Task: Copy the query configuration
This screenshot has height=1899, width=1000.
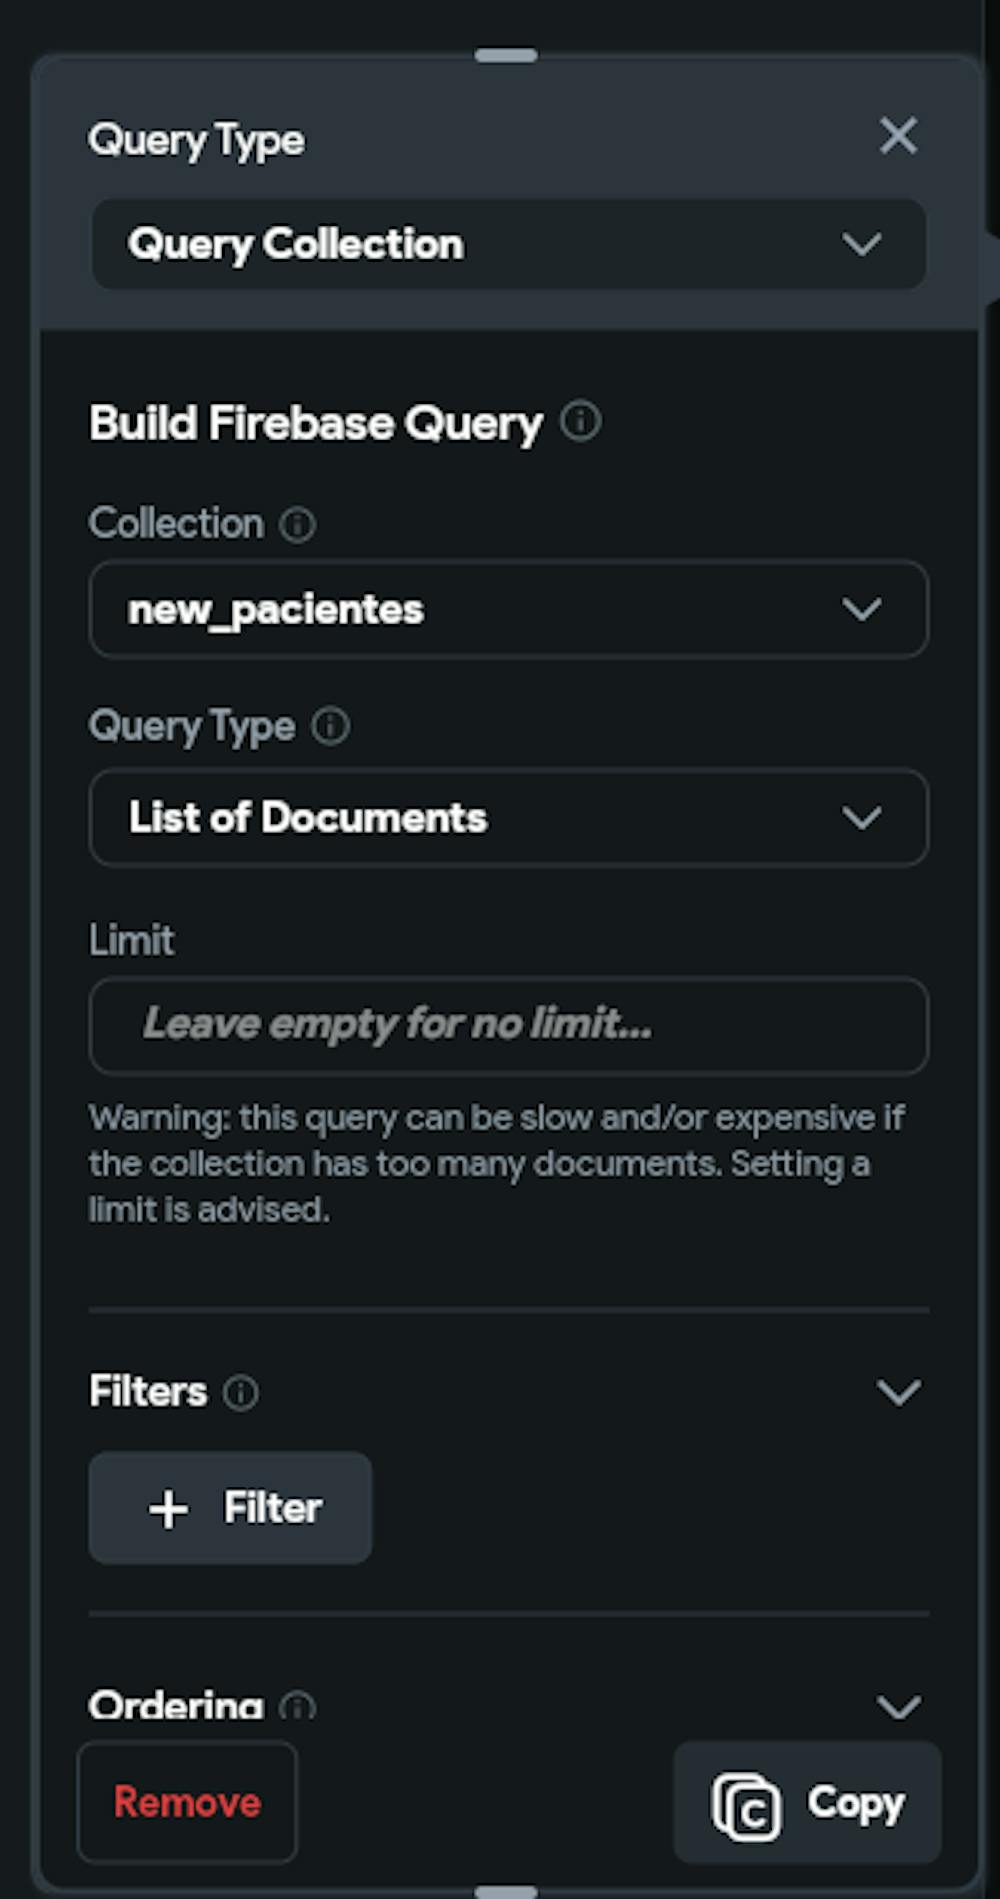Action: pyautogui.click(x=807, y=1803)
